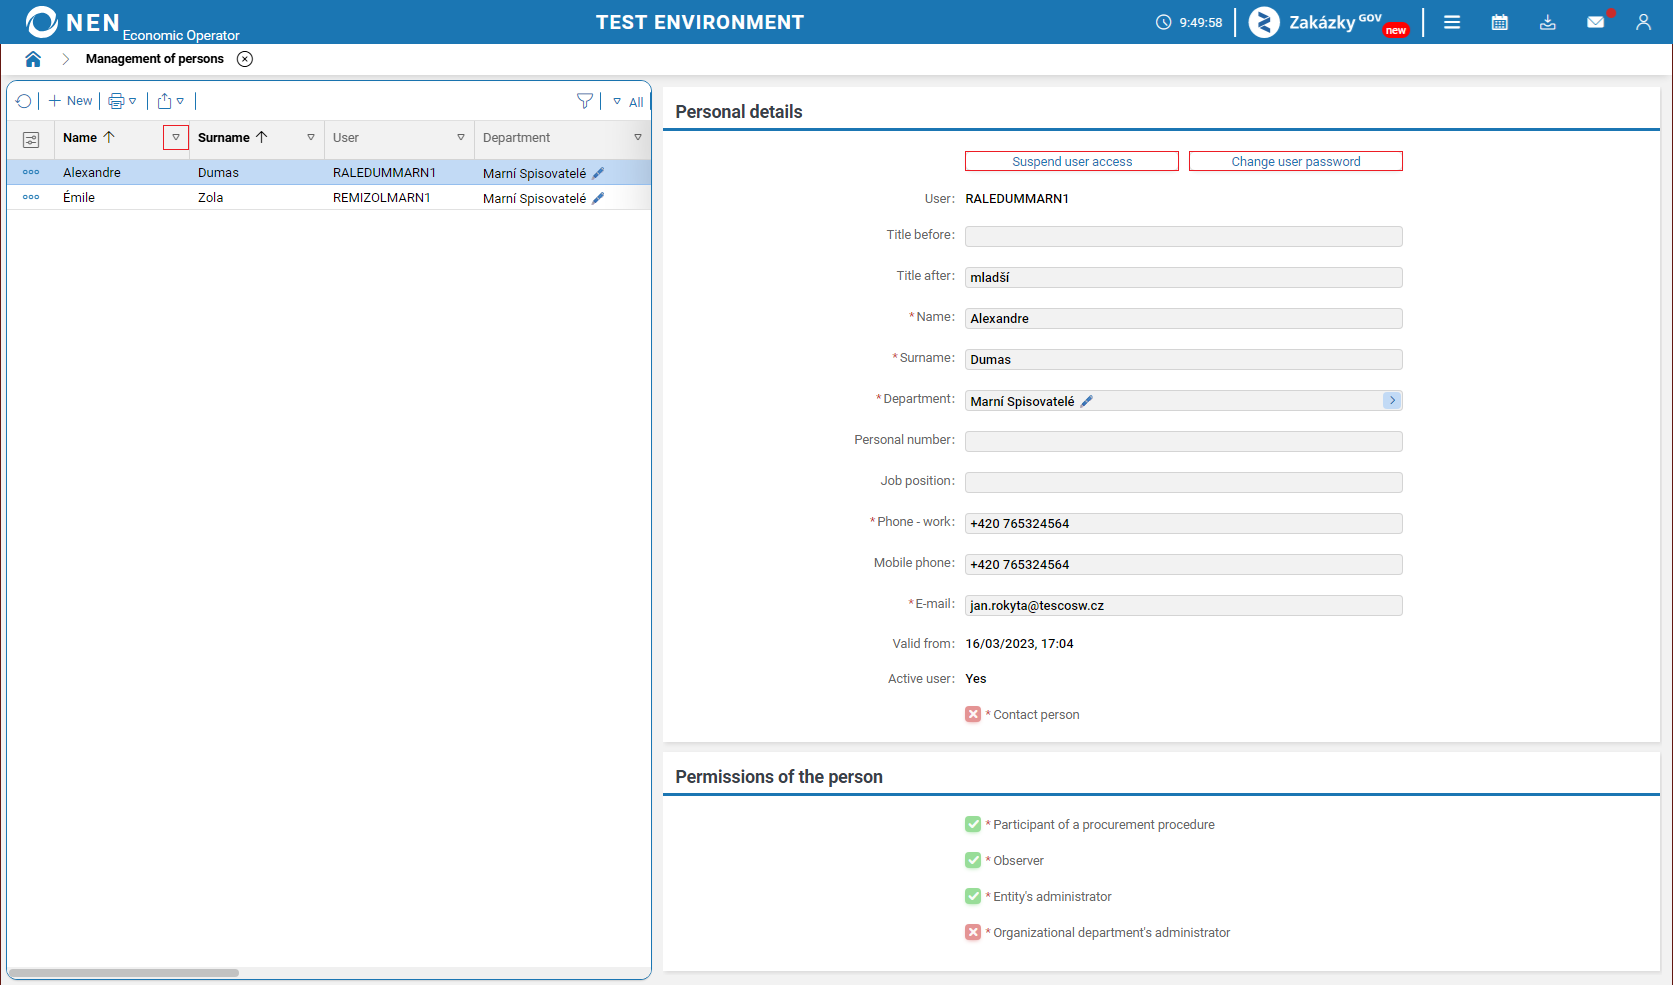The height and width of the screenshot is (985, 1673).
Task: Focus the Personal number field
Action: tap(1184, 441)
